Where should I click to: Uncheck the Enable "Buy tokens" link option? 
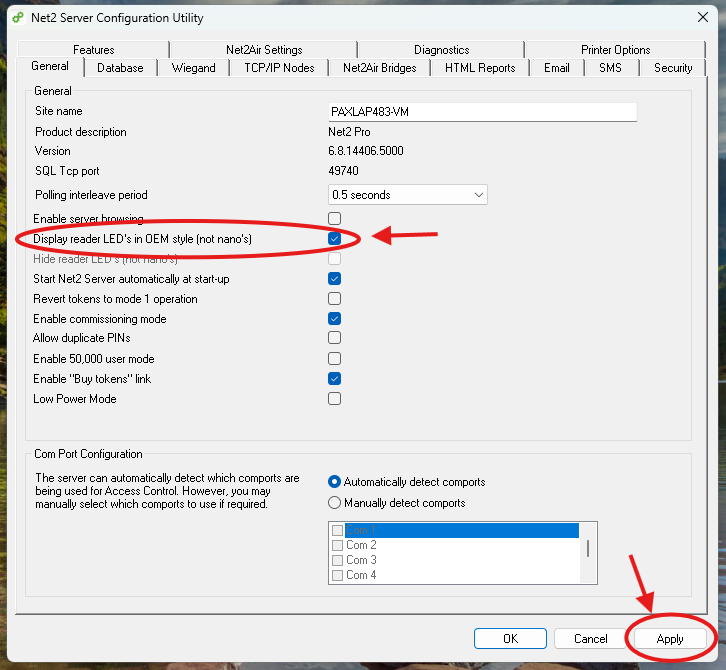[x=334, y=379]
